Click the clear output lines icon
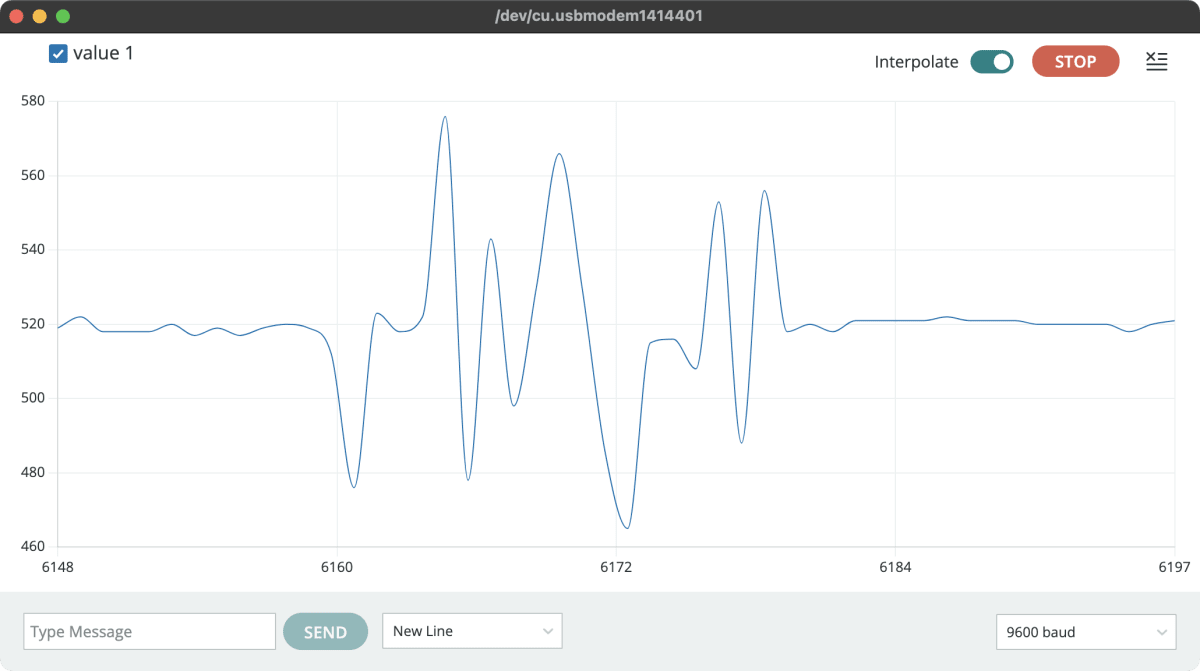1200x671 pixels. (1156, 61)
